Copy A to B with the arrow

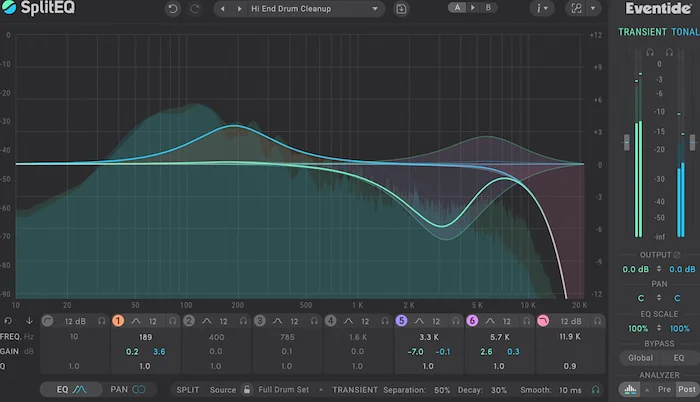coord(473,8)
